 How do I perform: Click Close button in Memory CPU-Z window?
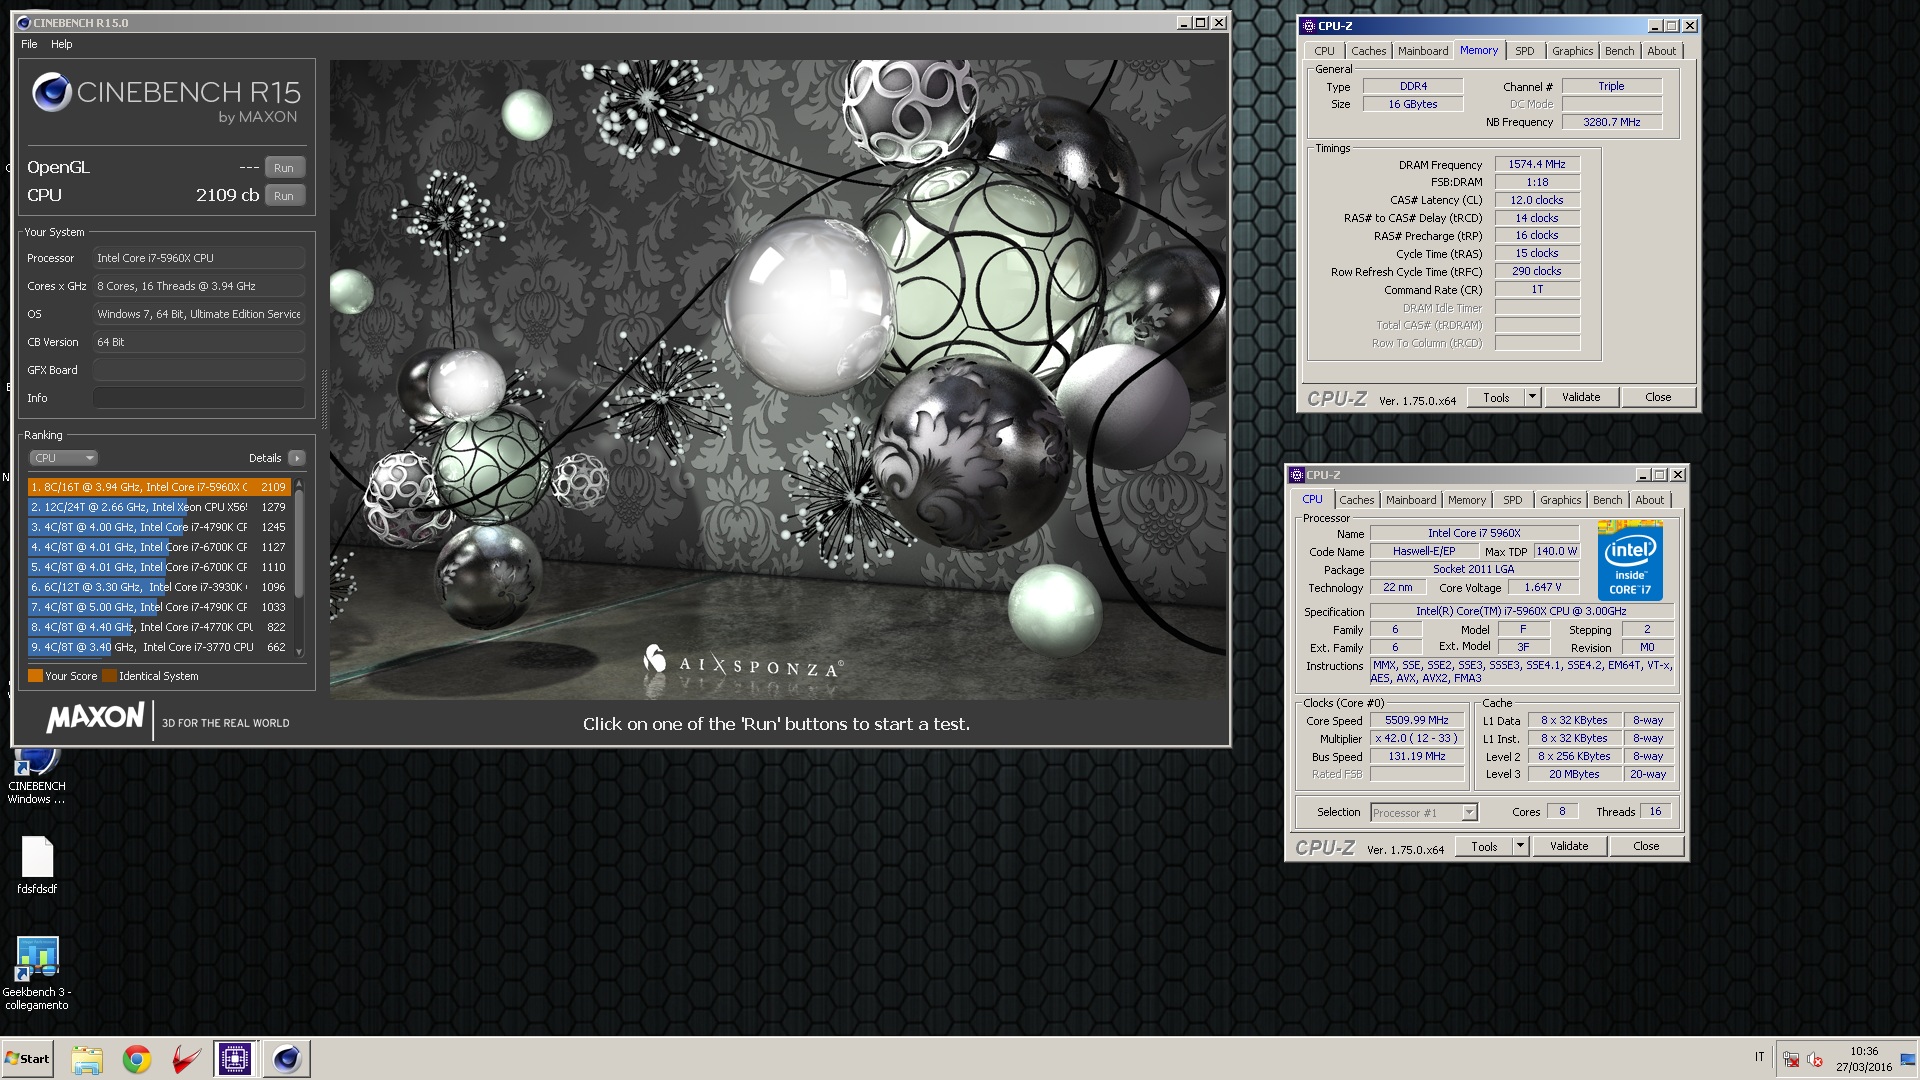[x=1658, y=397]
